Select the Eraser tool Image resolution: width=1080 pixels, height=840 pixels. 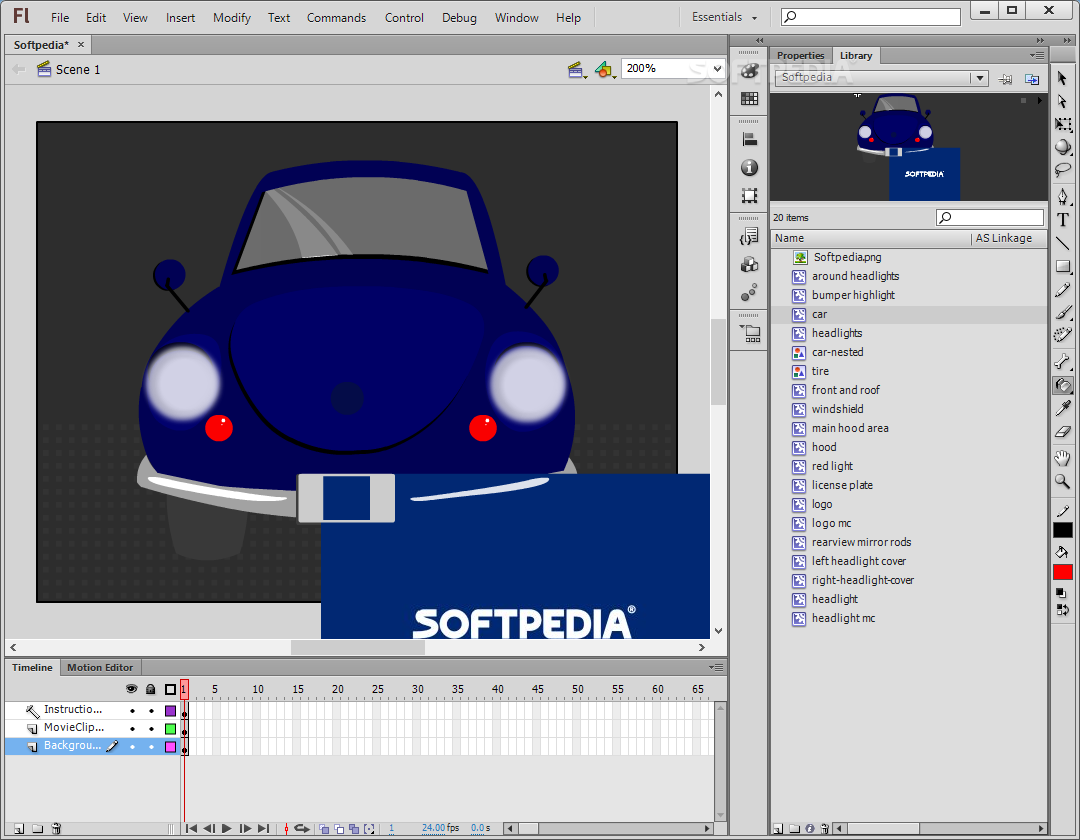point(1063,432)
